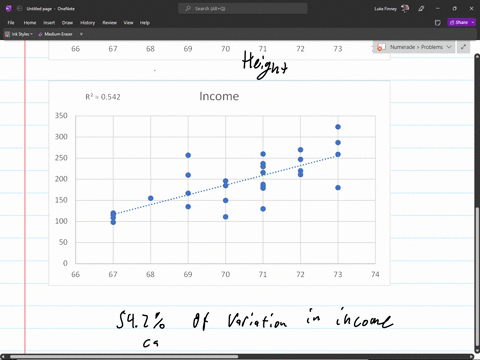Click the handwritten 54.2% note
This screenshot has height=360, width=480.
(x=141, y=320)
